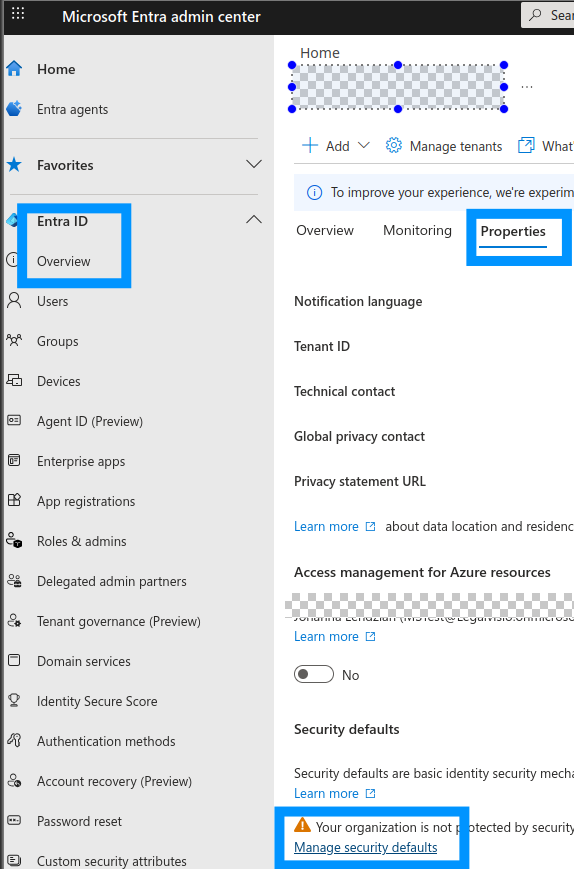Open Entra ID Overview in sidebar

coord(63,261)
